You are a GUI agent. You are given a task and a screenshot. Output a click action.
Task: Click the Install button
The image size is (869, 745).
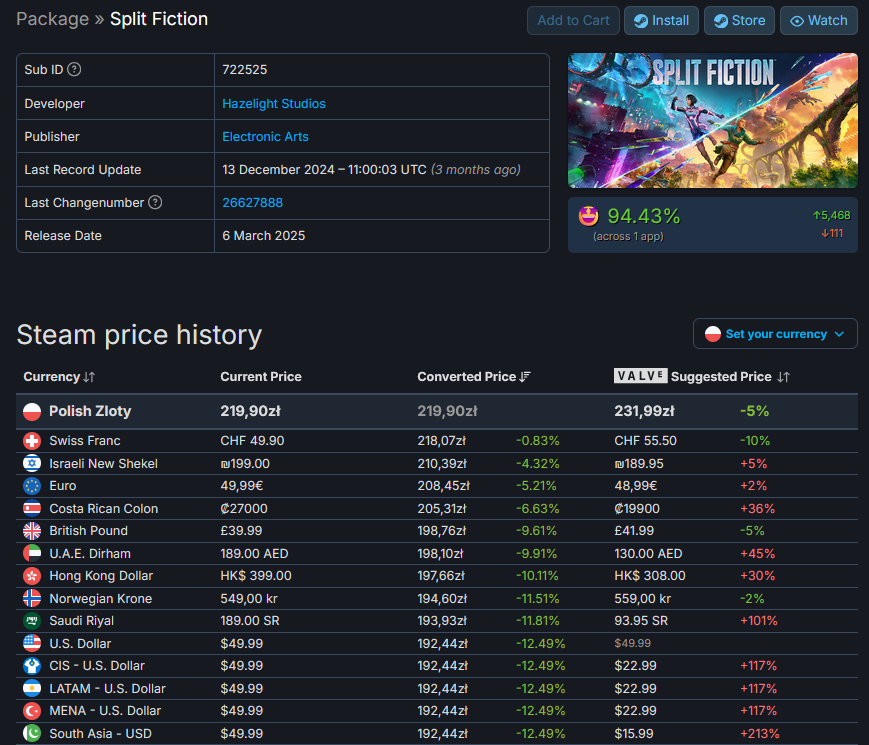[661, 21]
